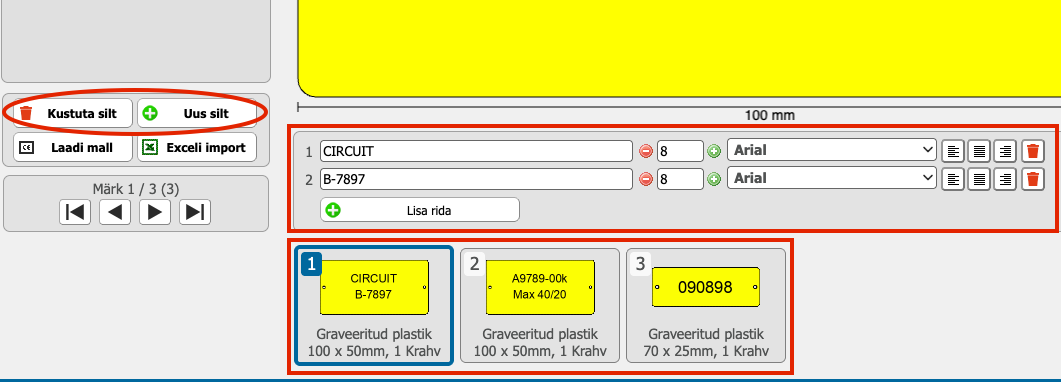Click font size field of B-7897 row
1061x382 pixels.
(680, 178)
